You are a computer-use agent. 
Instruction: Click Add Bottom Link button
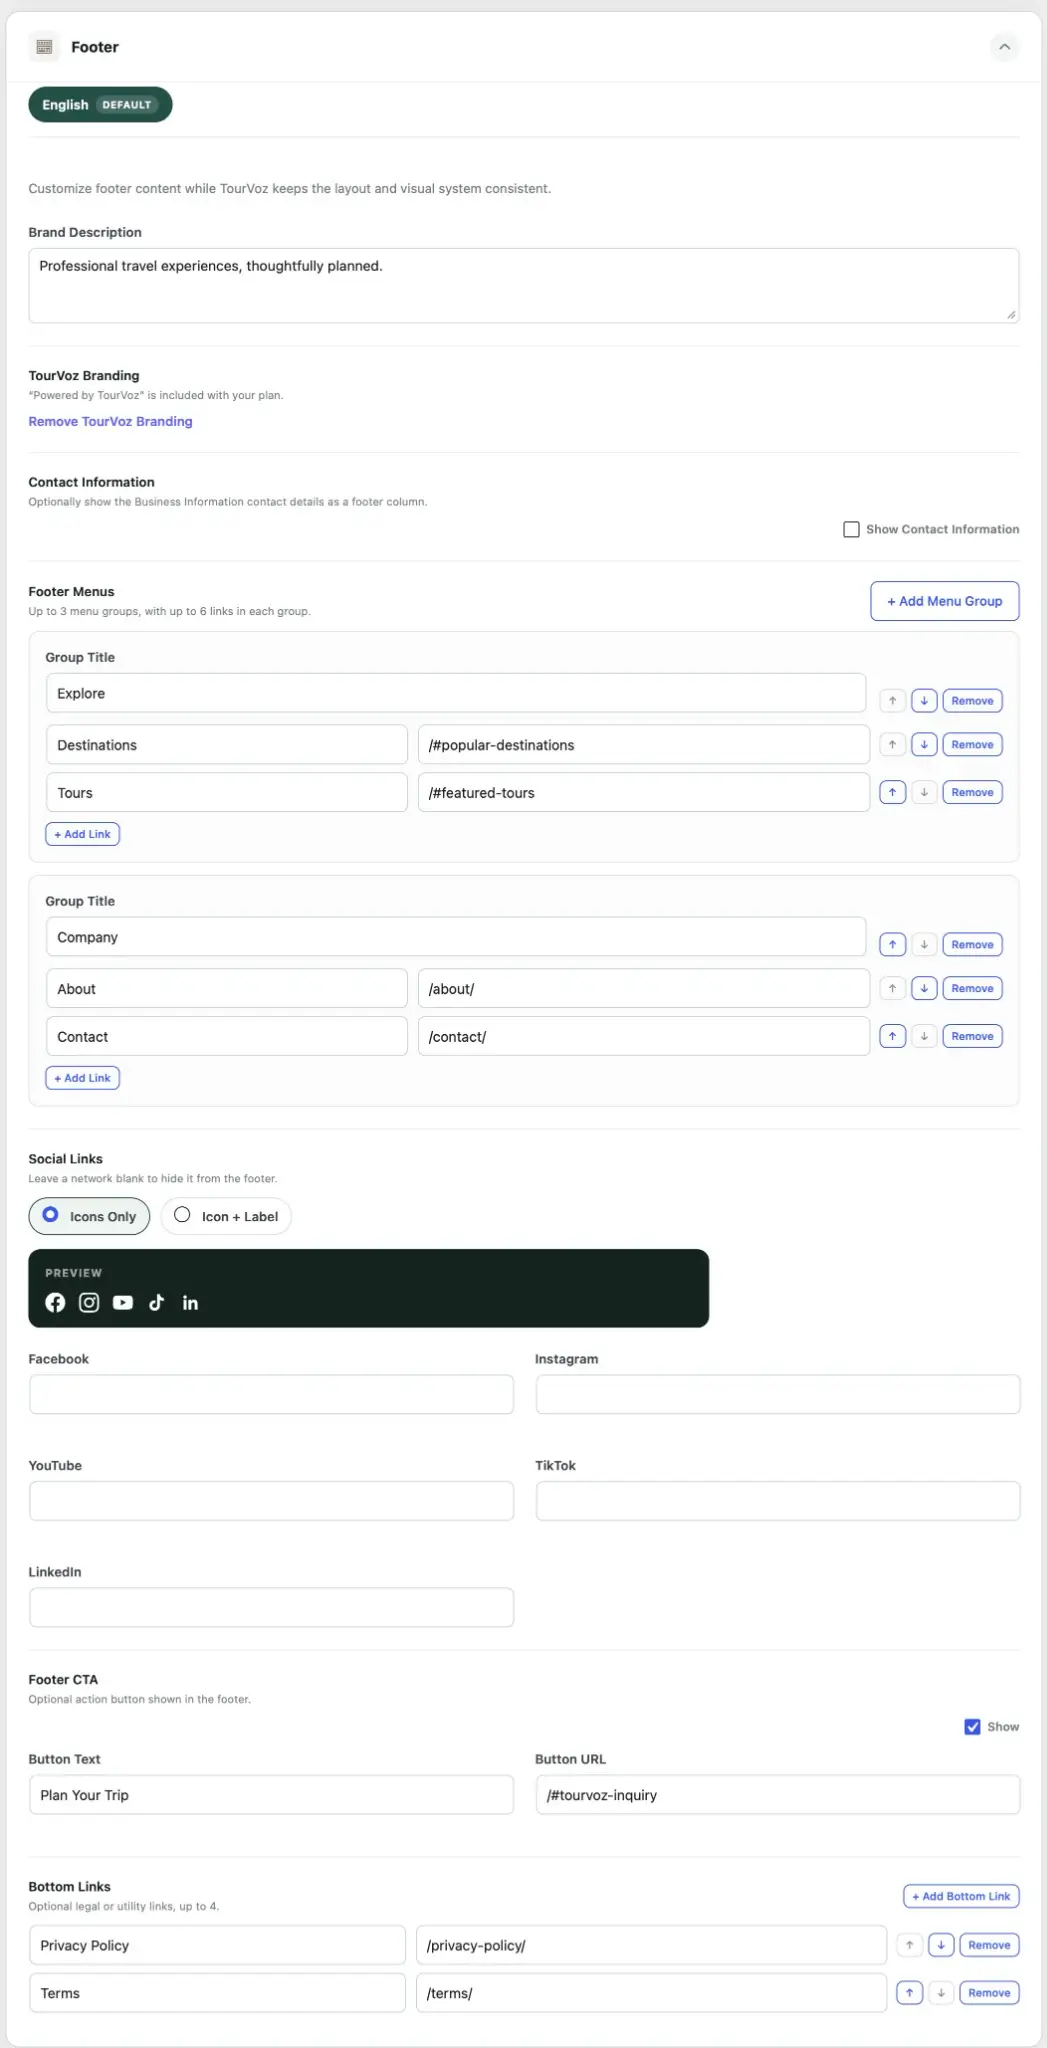961,1896
